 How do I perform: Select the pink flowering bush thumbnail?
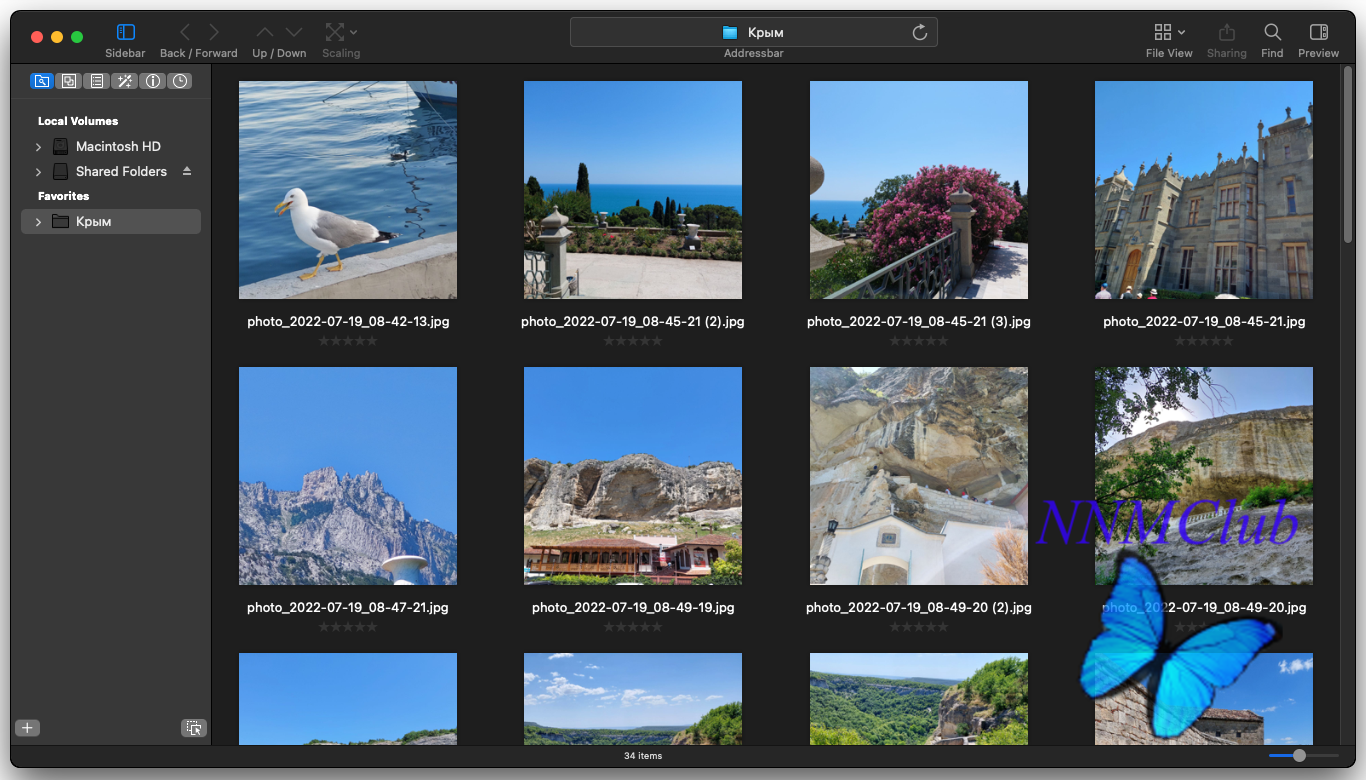coord(919,190)
